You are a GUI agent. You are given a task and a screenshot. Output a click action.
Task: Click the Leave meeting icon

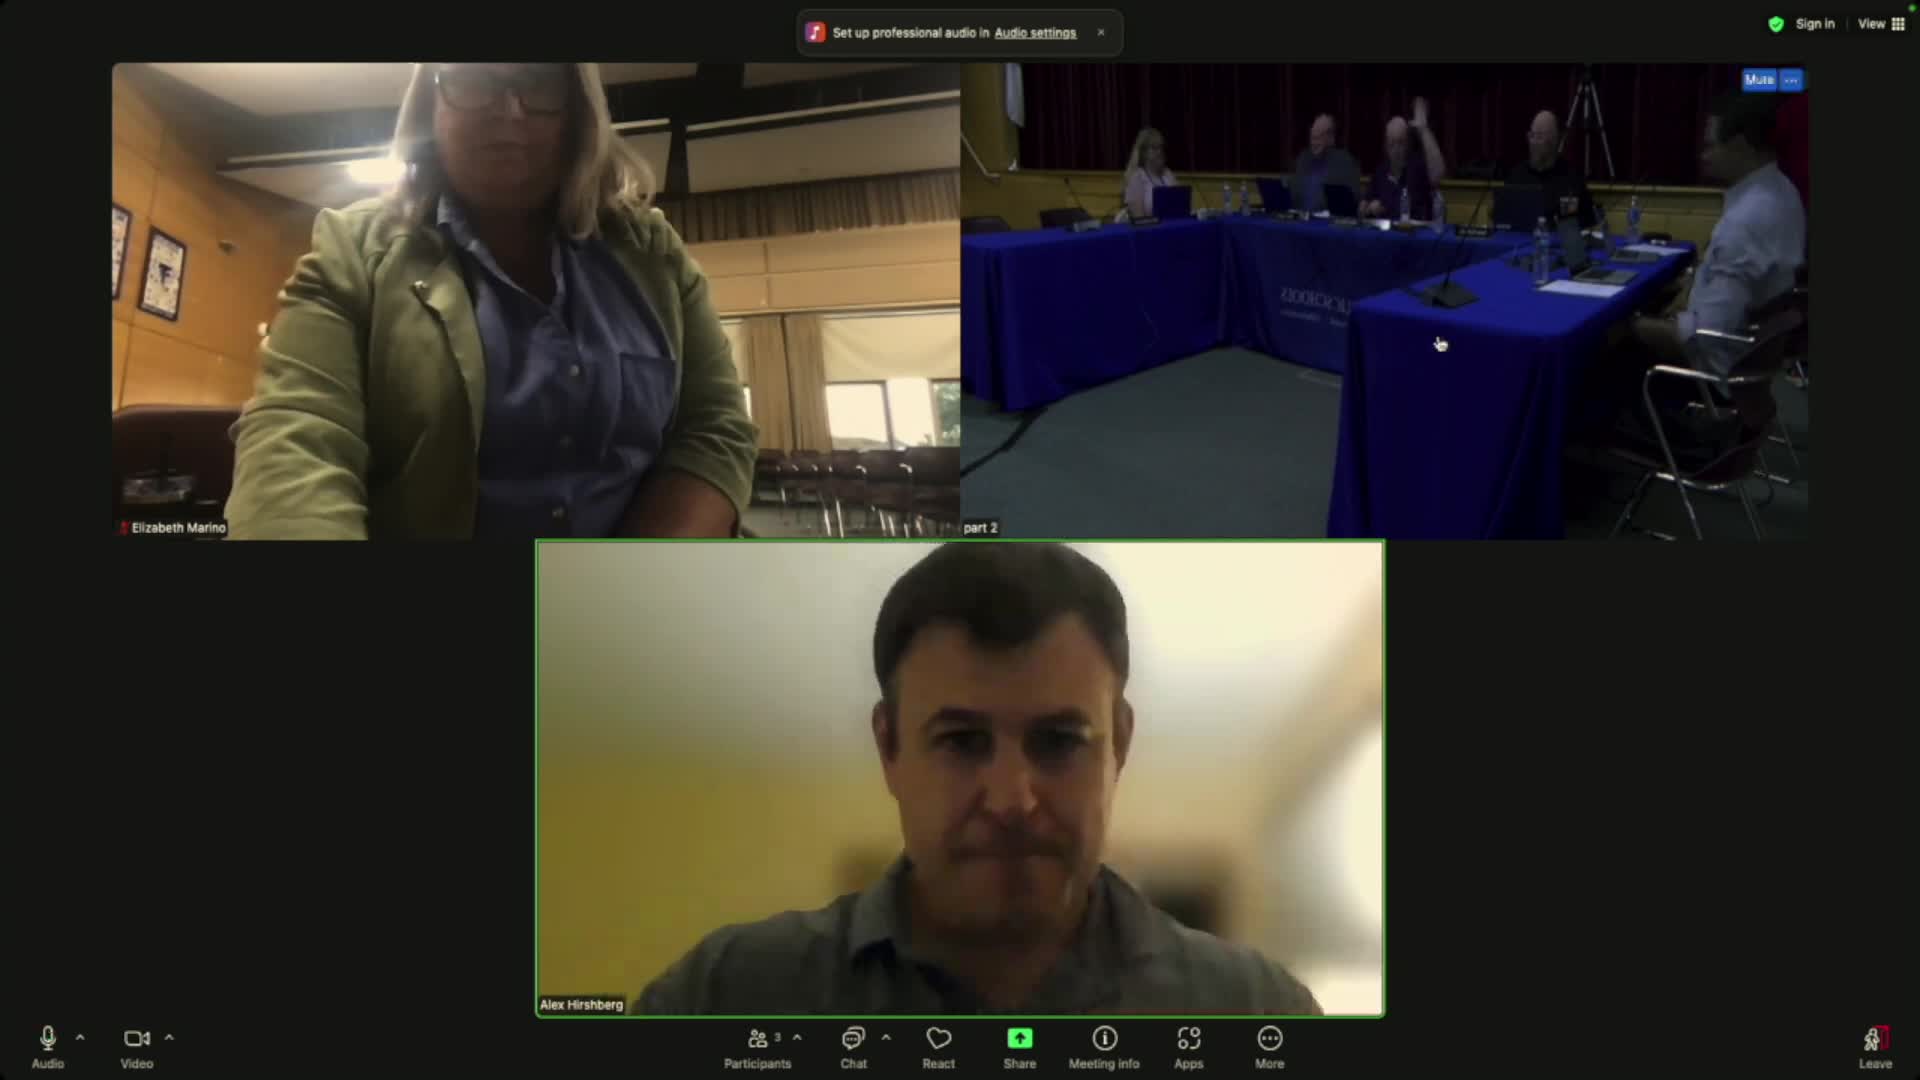tap(1875, 1040)
